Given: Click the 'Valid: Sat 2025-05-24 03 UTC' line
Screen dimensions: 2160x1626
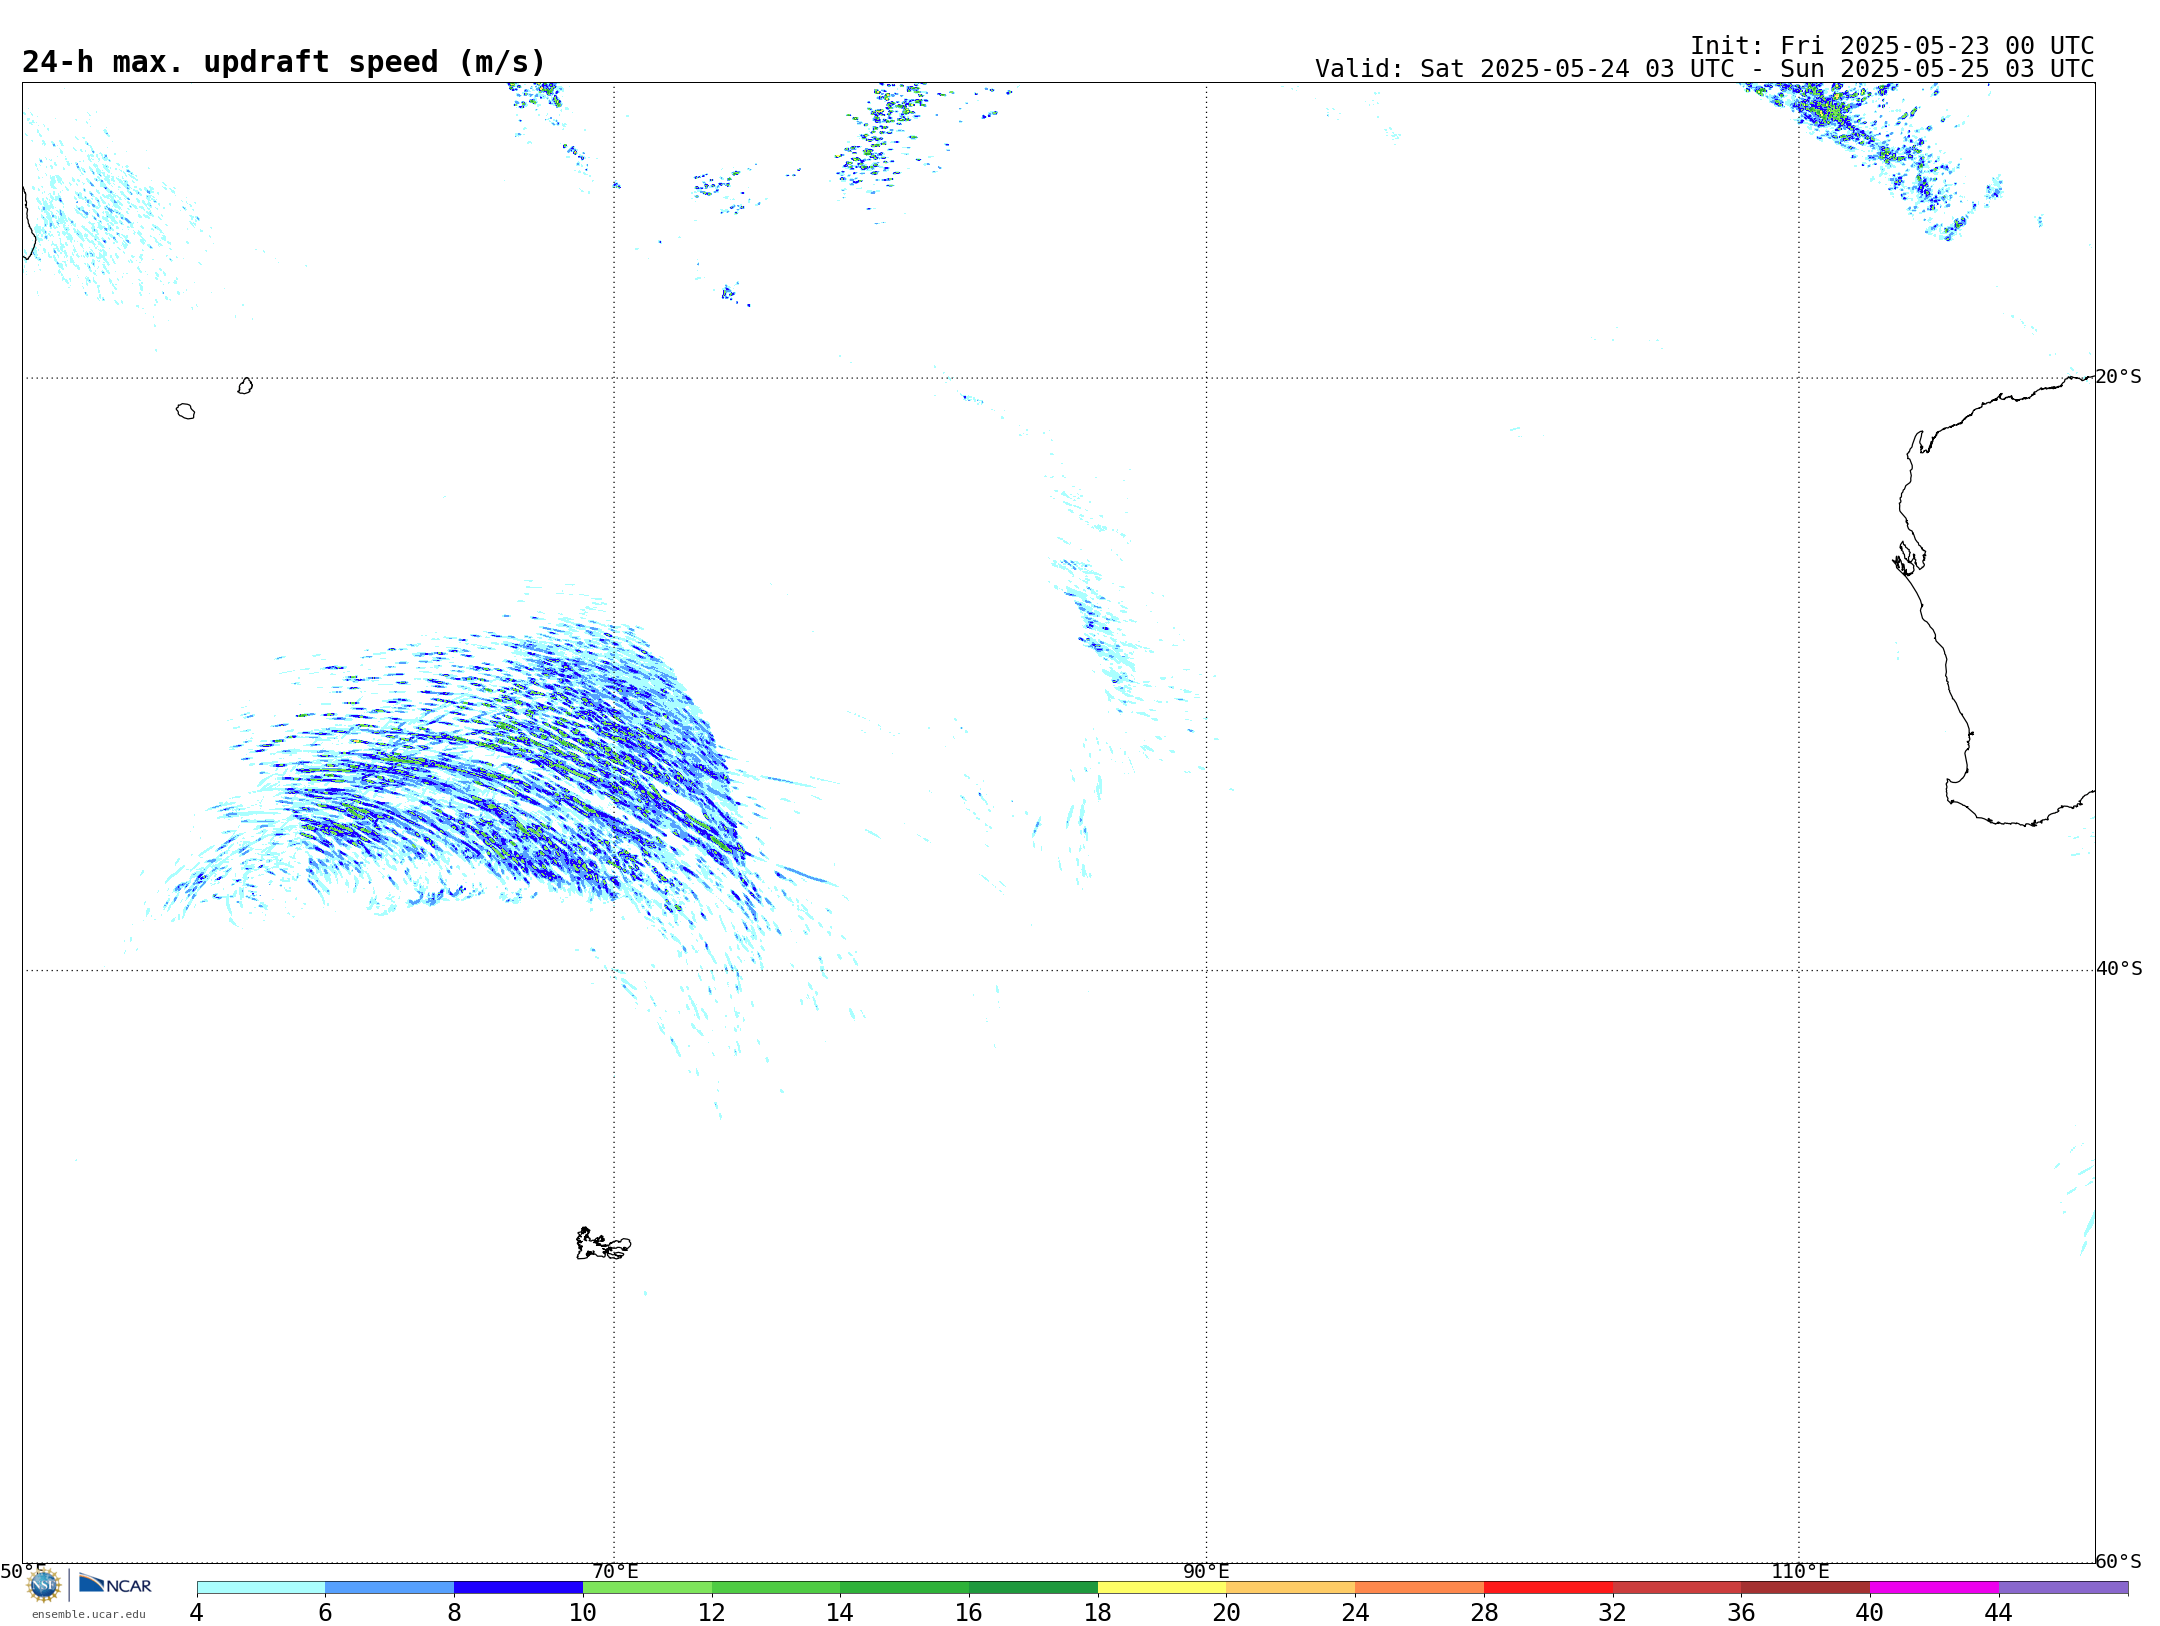Looking at the screenshot, I should tap(1705, 69).
